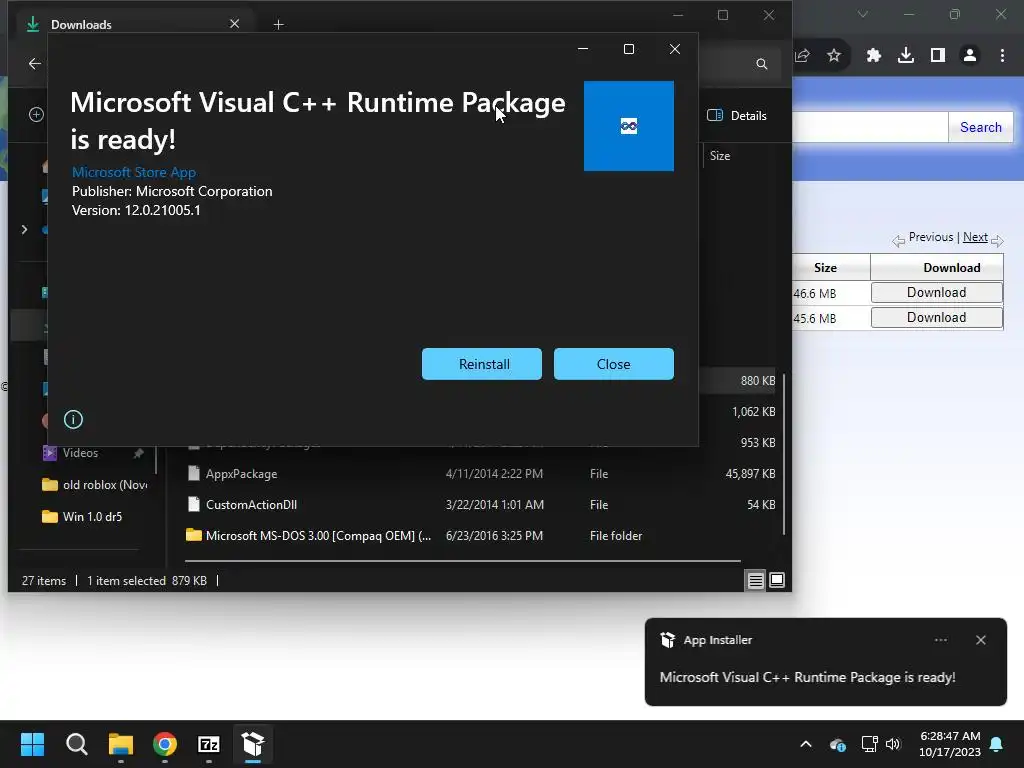Viewport: 1024px width, 768px height.
Task: Open the notification bell in taskbar
Action: click(x=997, y=744)
